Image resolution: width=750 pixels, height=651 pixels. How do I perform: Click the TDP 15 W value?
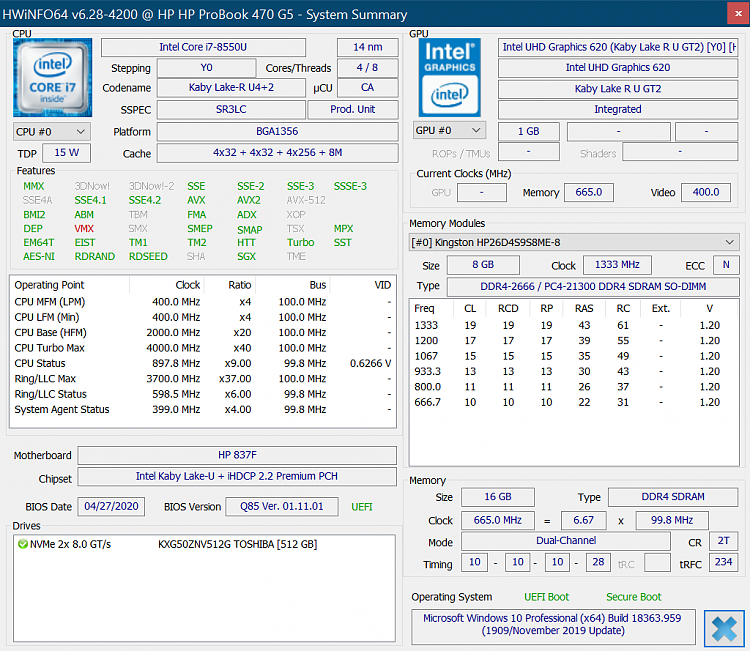click(x=66, y=153)
